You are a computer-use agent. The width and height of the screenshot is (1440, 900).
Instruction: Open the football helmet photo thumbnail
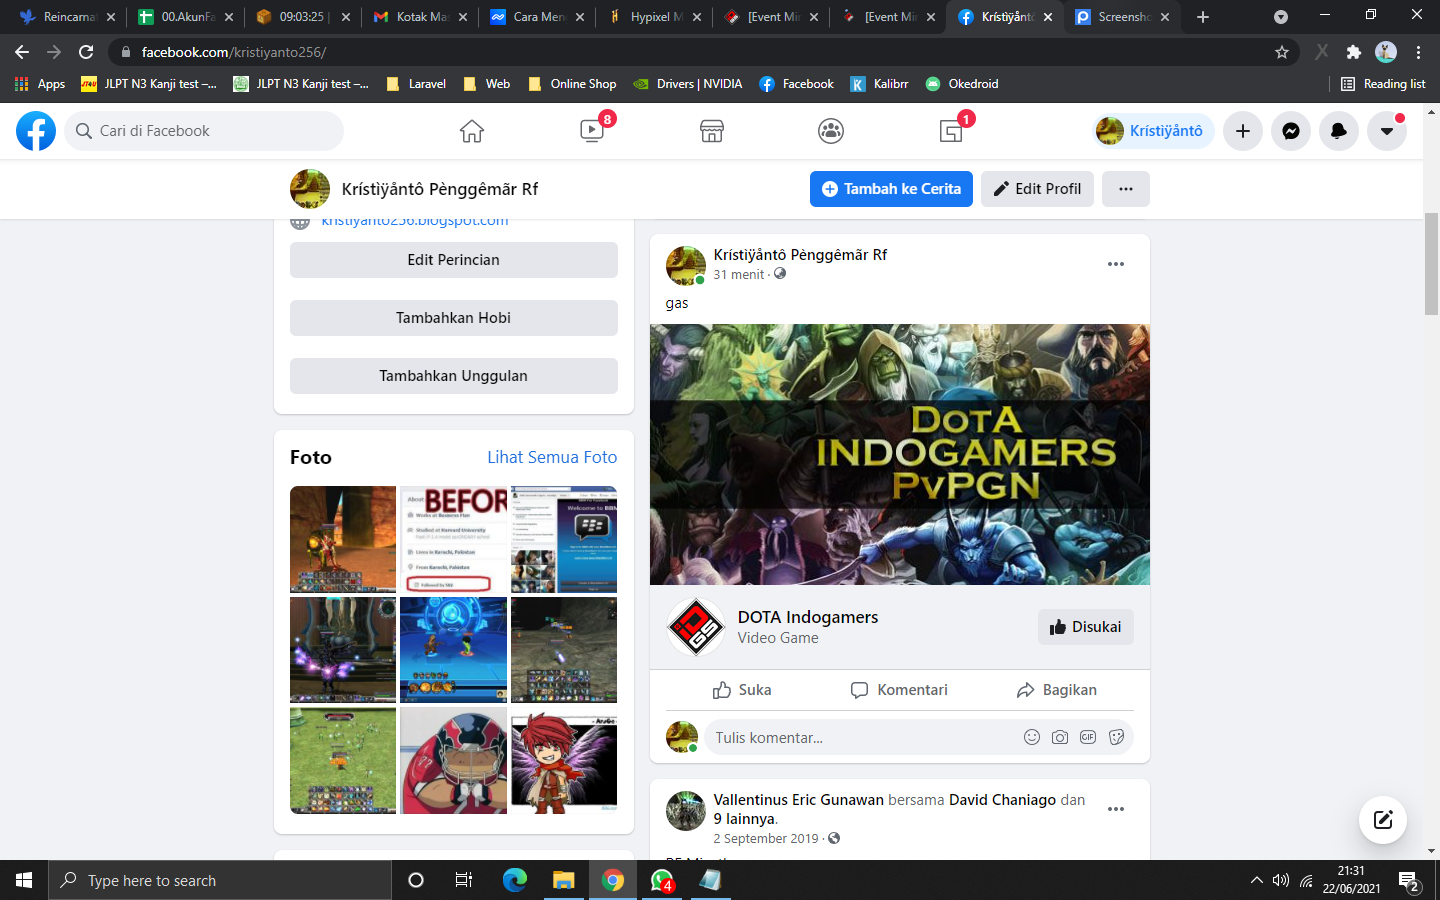click(453, 761)
